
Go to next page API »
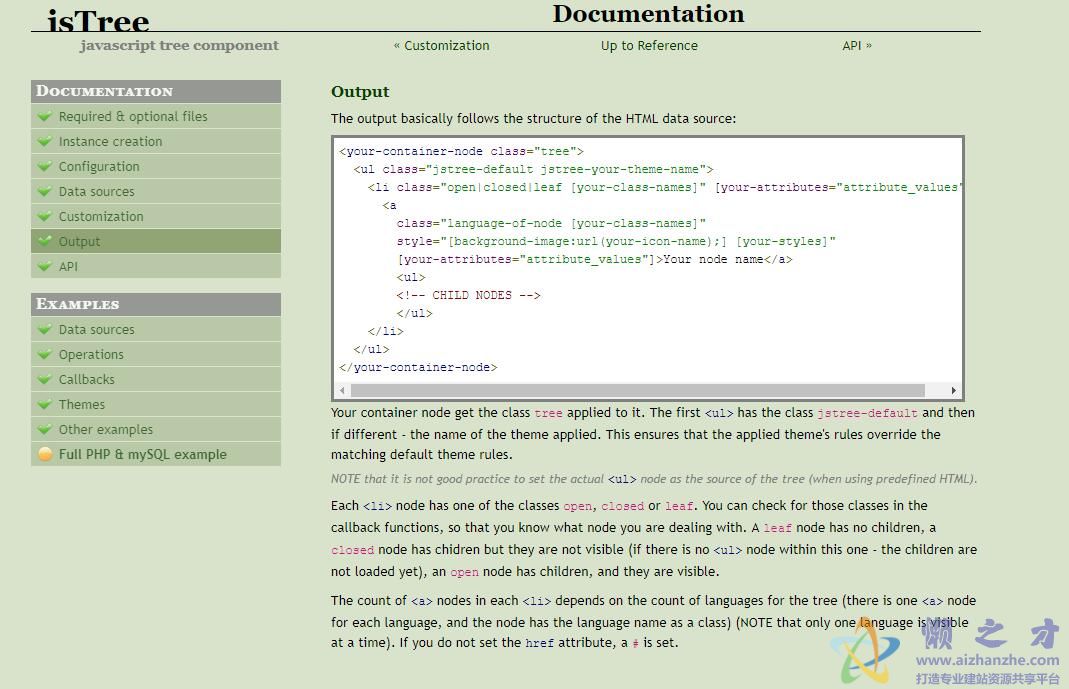tap(857, 45)
